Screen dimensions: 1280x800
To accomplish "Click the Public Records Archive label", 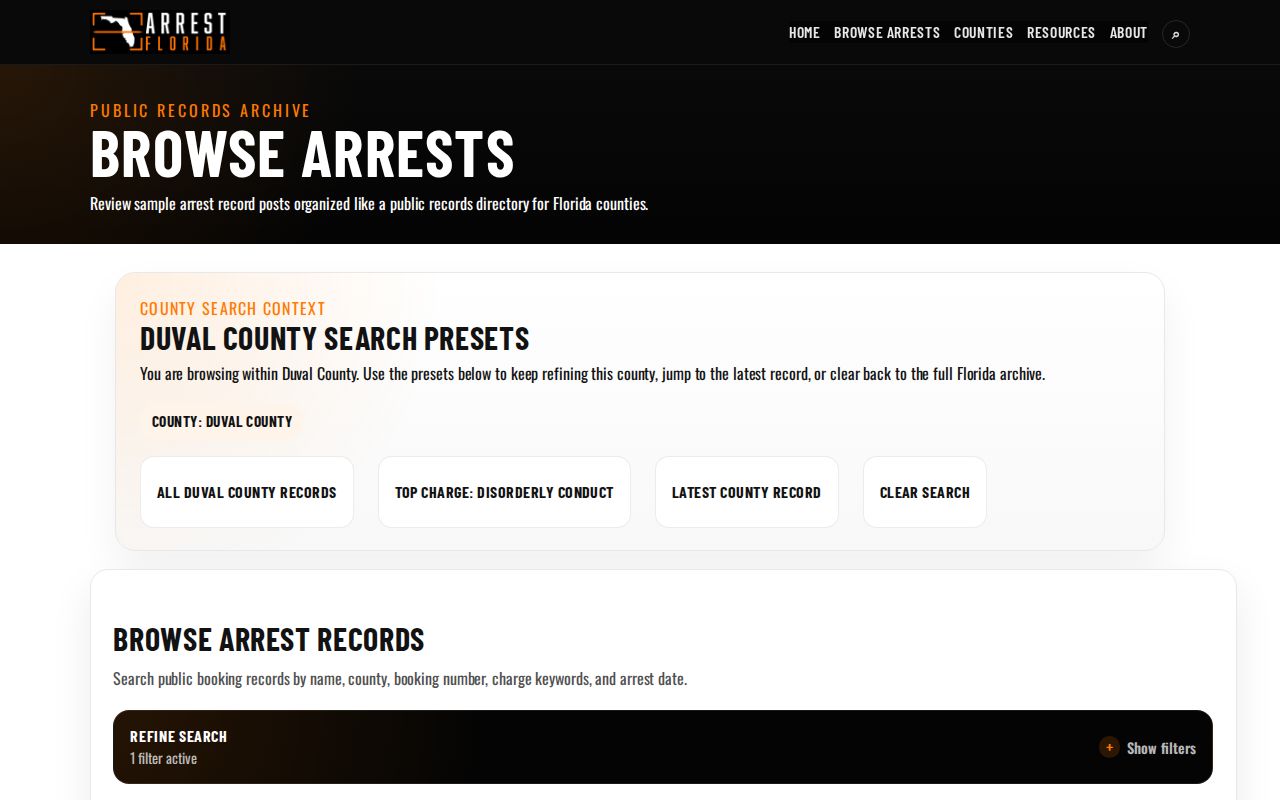I will tap(200, 111).
